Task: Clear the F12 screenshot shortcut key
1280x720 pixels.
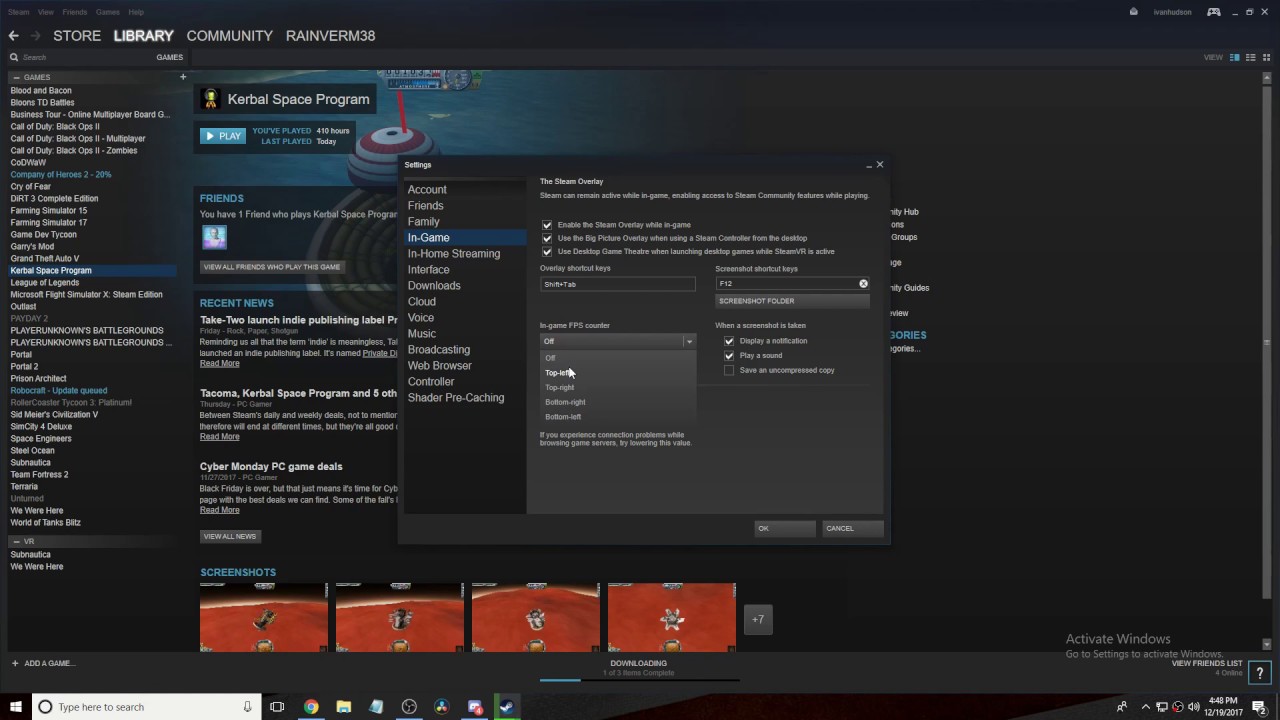Action: point(863,284)
